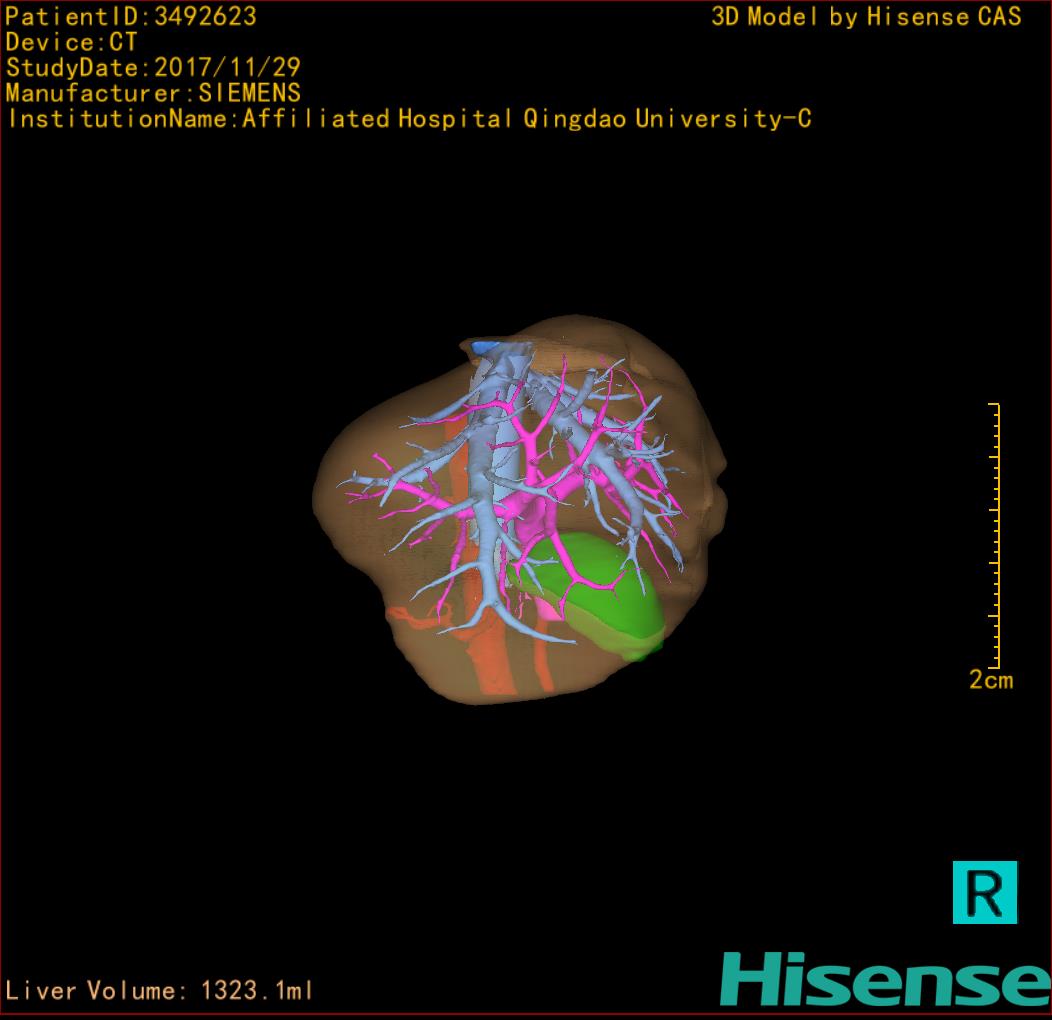Select the StudyDate:2017/11/29 text
This screenshot has width=1052, height=1020.
[x=153, y=67]
